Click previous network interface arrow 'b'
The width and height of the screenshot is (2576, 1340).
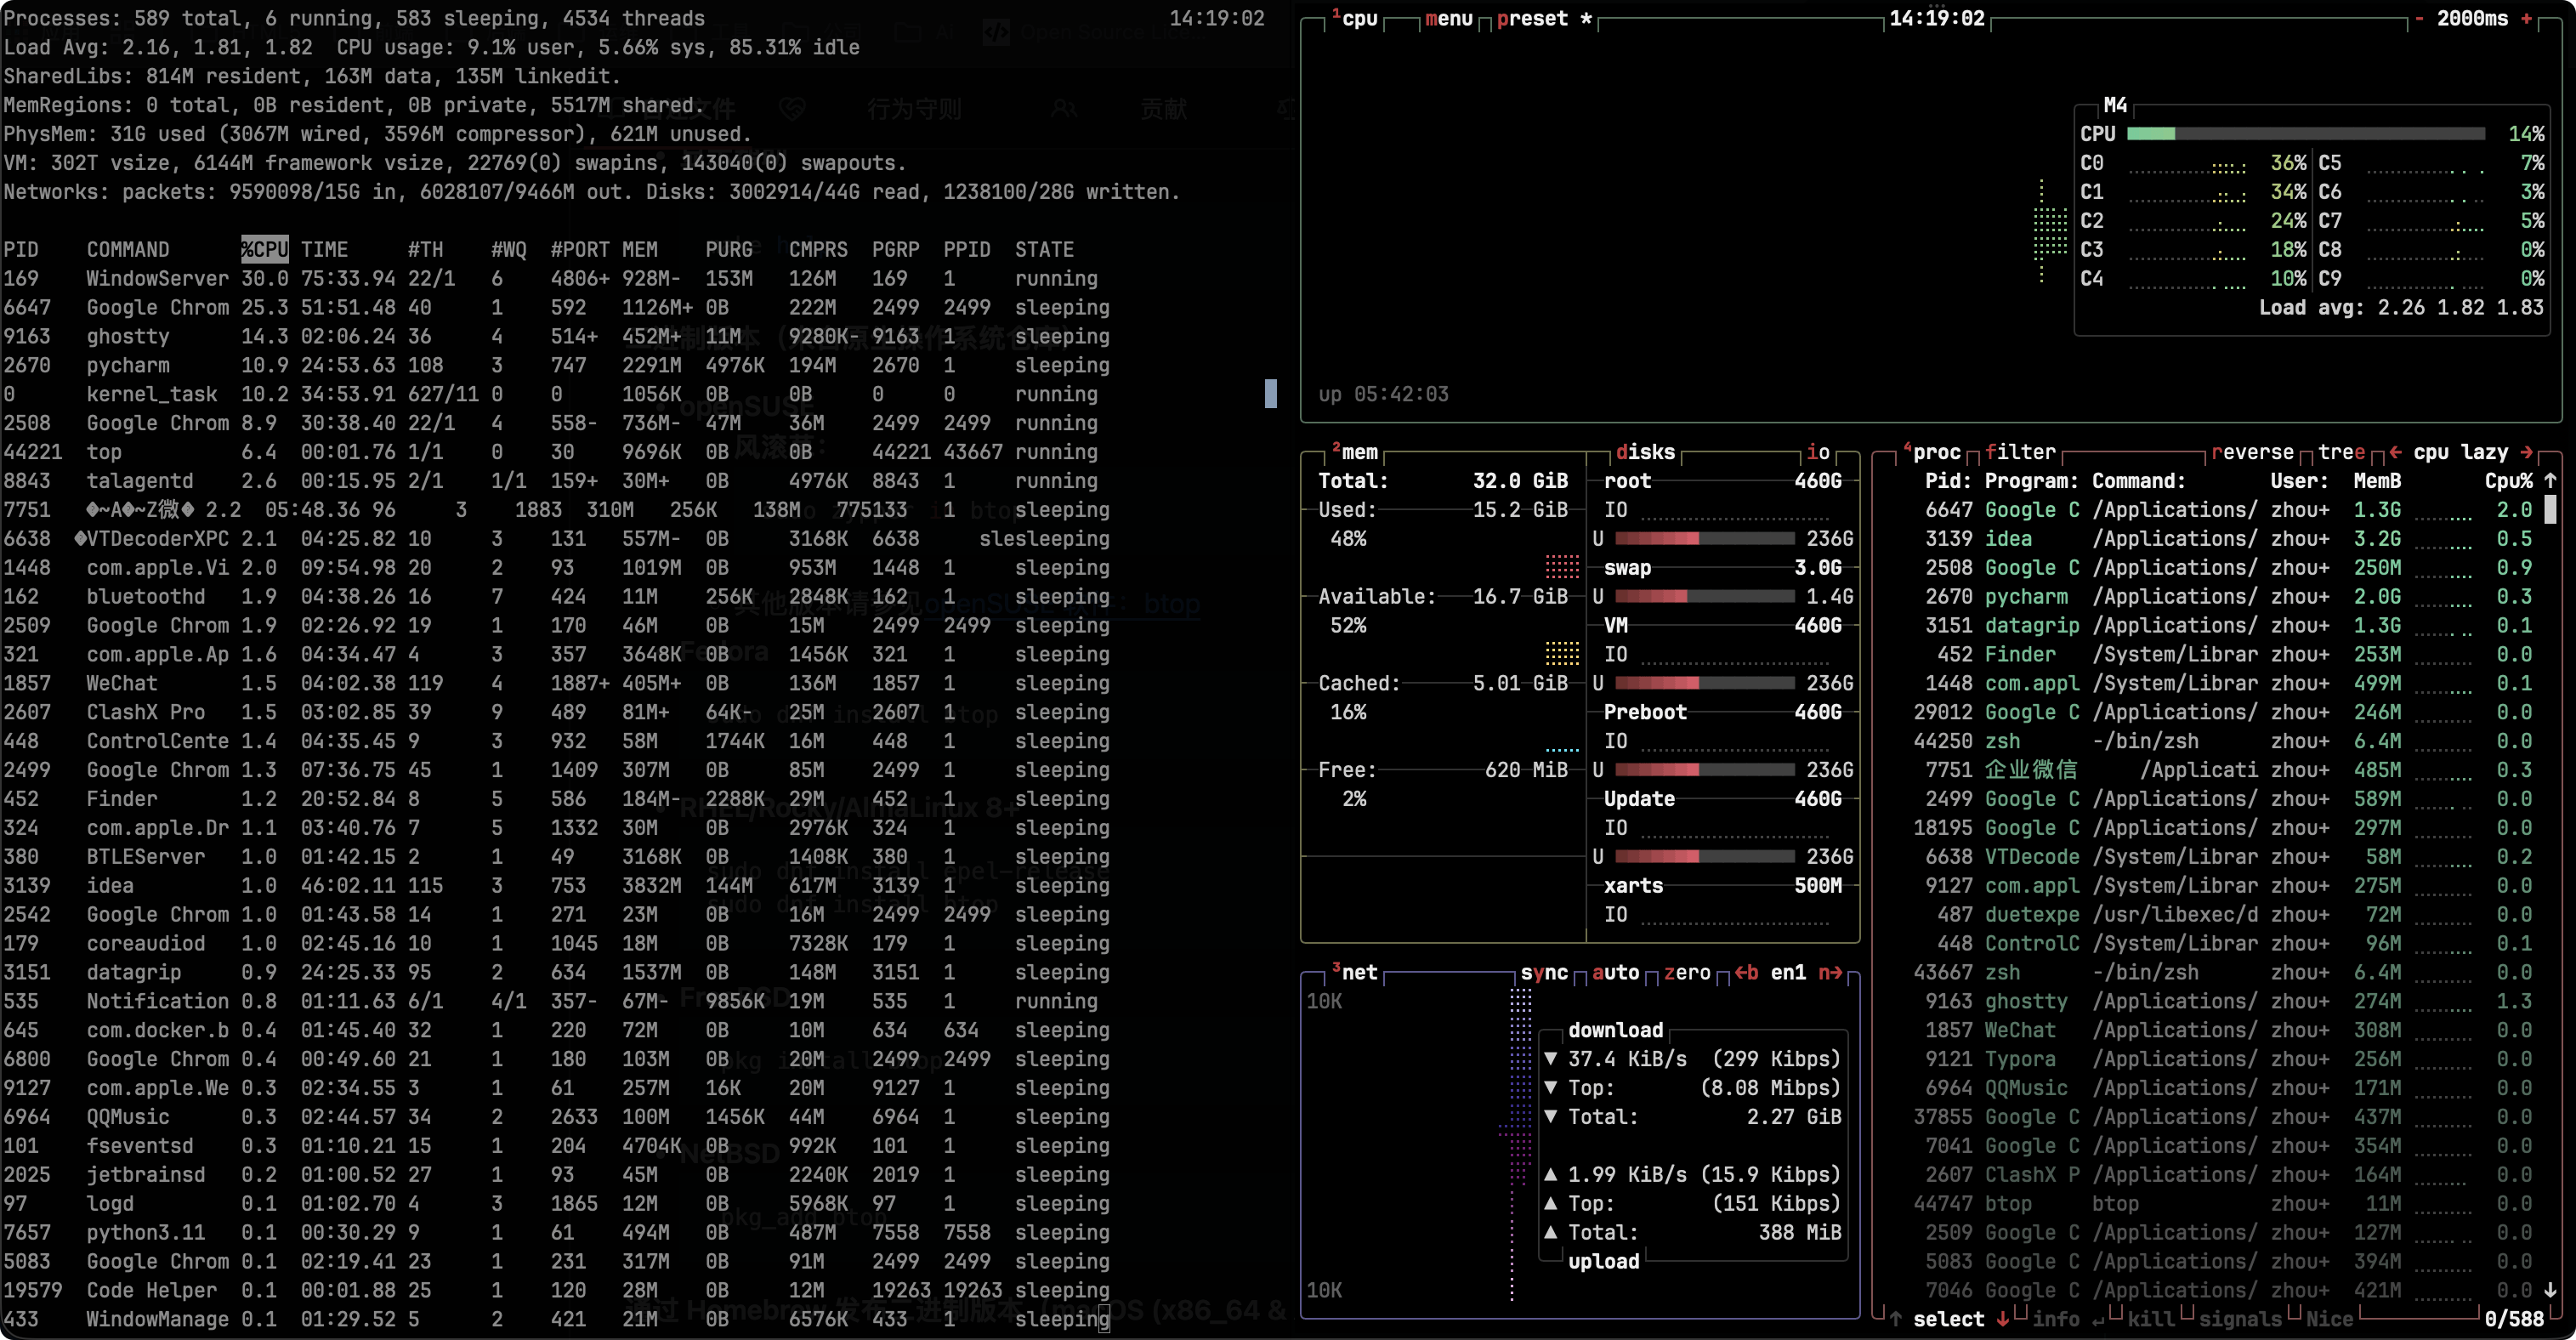pyautogui.click(x=1746, y=972)
